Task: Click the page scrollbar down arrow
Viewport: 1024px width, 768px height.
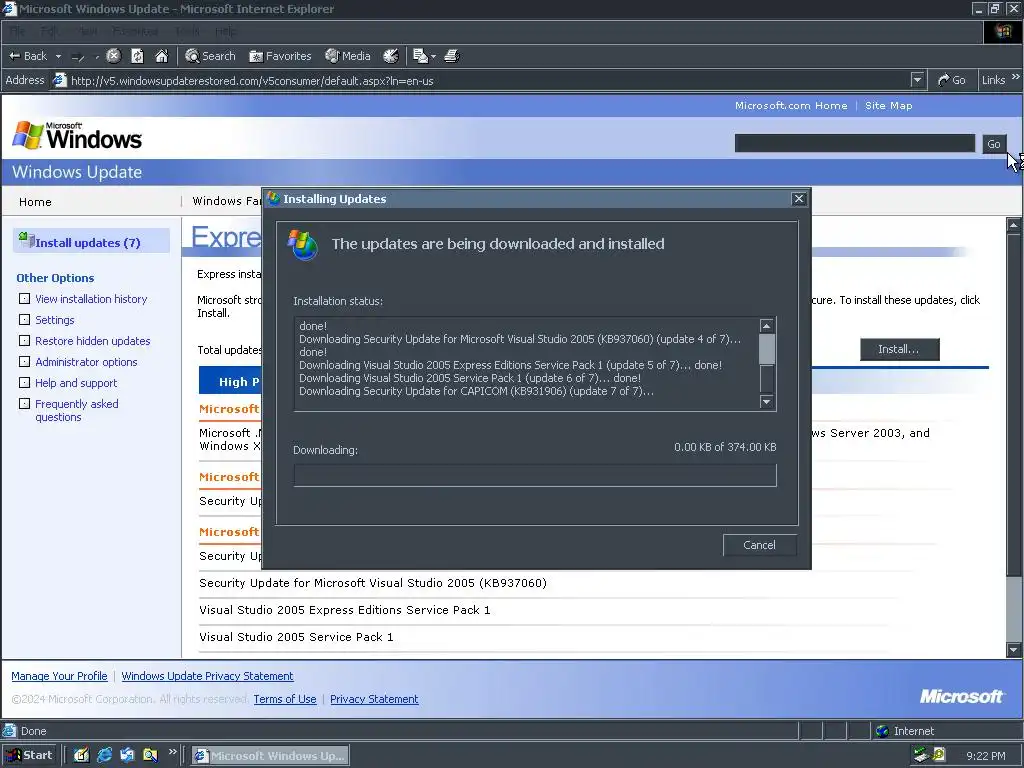Action: coord(1014,650)
